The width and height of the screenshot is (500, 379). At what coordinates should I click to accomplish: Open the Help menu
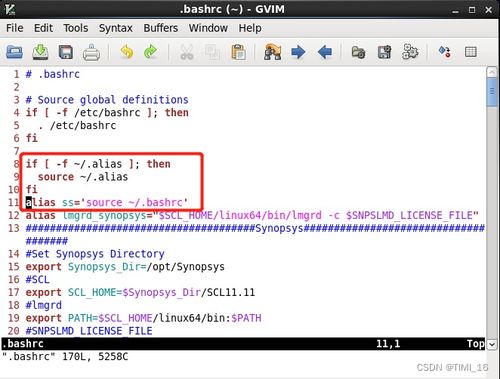(250, 28)
